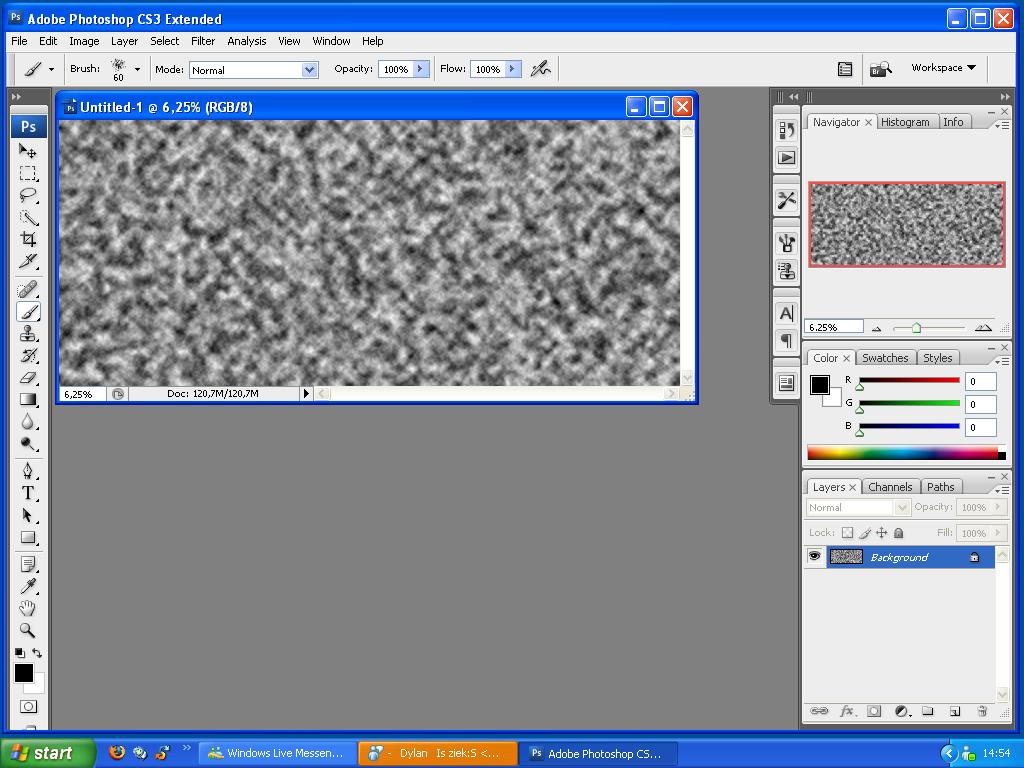Image resolution: width=1024 pixels, height=768 pixels.
Task: Select the Lasso tool
Action: 28,195
